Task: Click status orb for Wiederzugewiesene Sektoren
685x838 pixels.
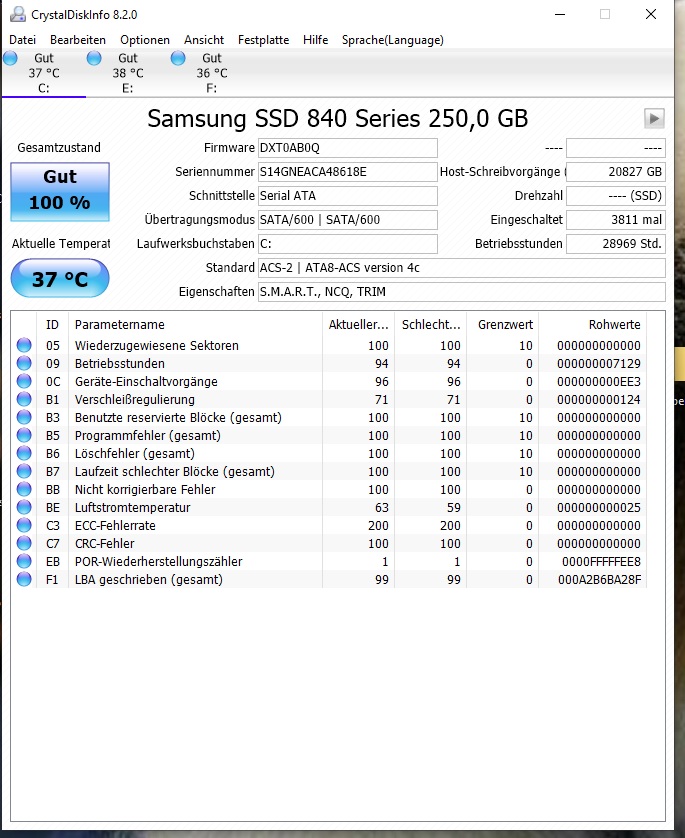Action: 24,345
